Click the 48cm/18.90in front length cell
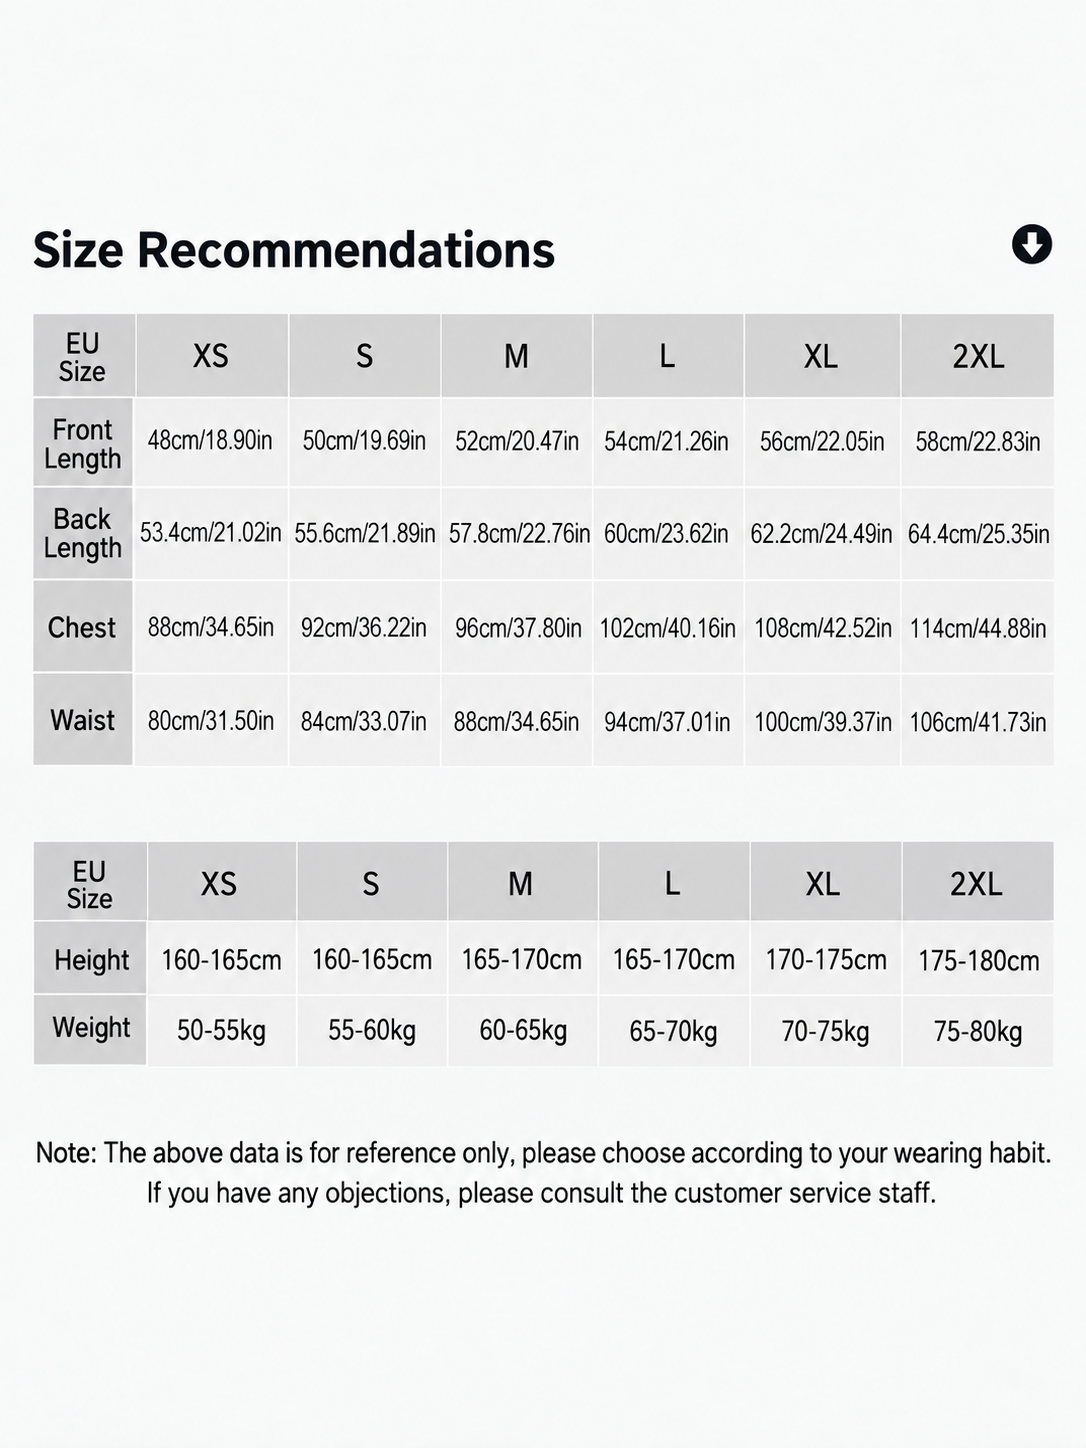Viewport: 1086px width, 1448px height. point(210,441)
